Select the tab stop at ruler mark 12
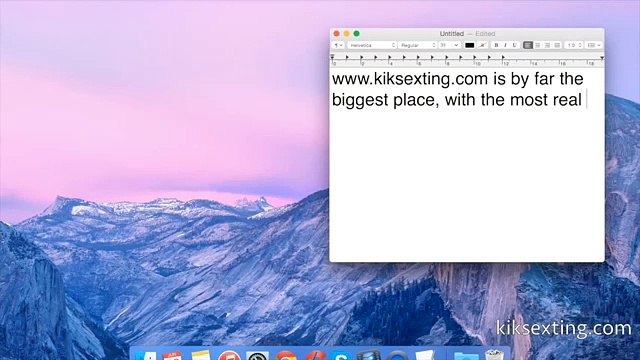640x360 pixels. [503, 58]
